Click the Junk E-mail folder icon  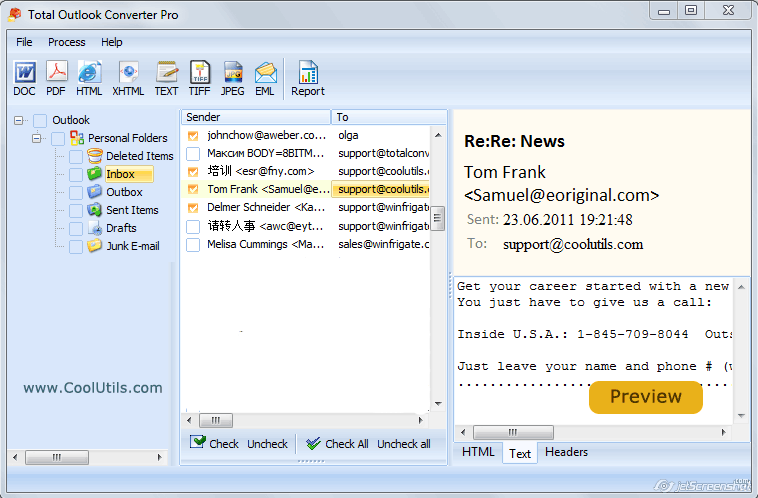pyautogui.click(x=95, y=246)
